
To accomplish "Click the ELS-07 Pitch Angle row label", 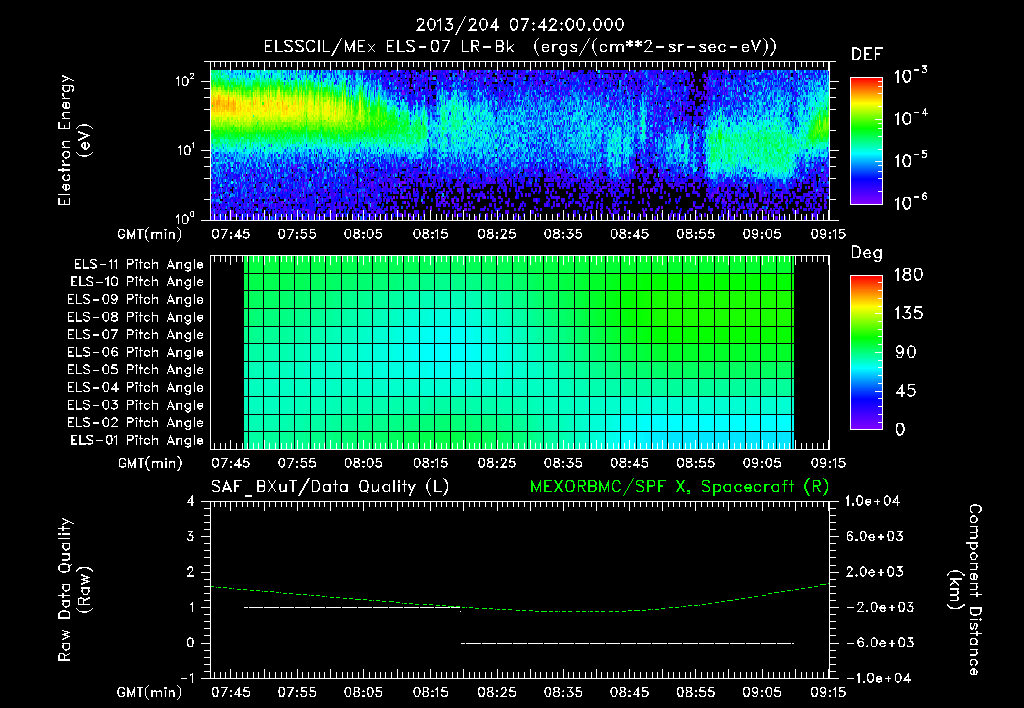I will (136, 334).
